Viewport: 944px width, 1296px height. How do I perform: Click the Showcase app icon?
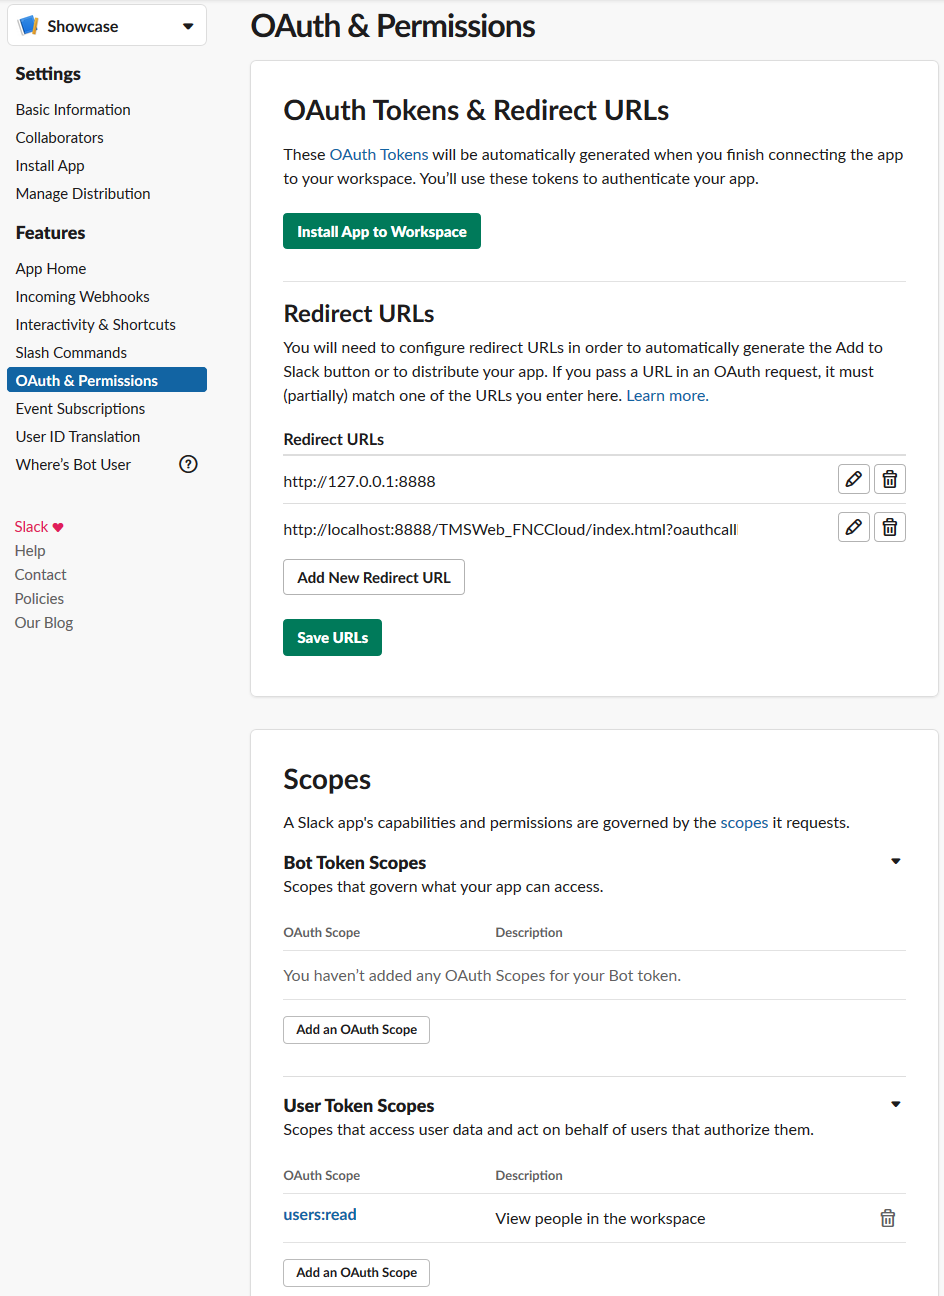point(29,26)
